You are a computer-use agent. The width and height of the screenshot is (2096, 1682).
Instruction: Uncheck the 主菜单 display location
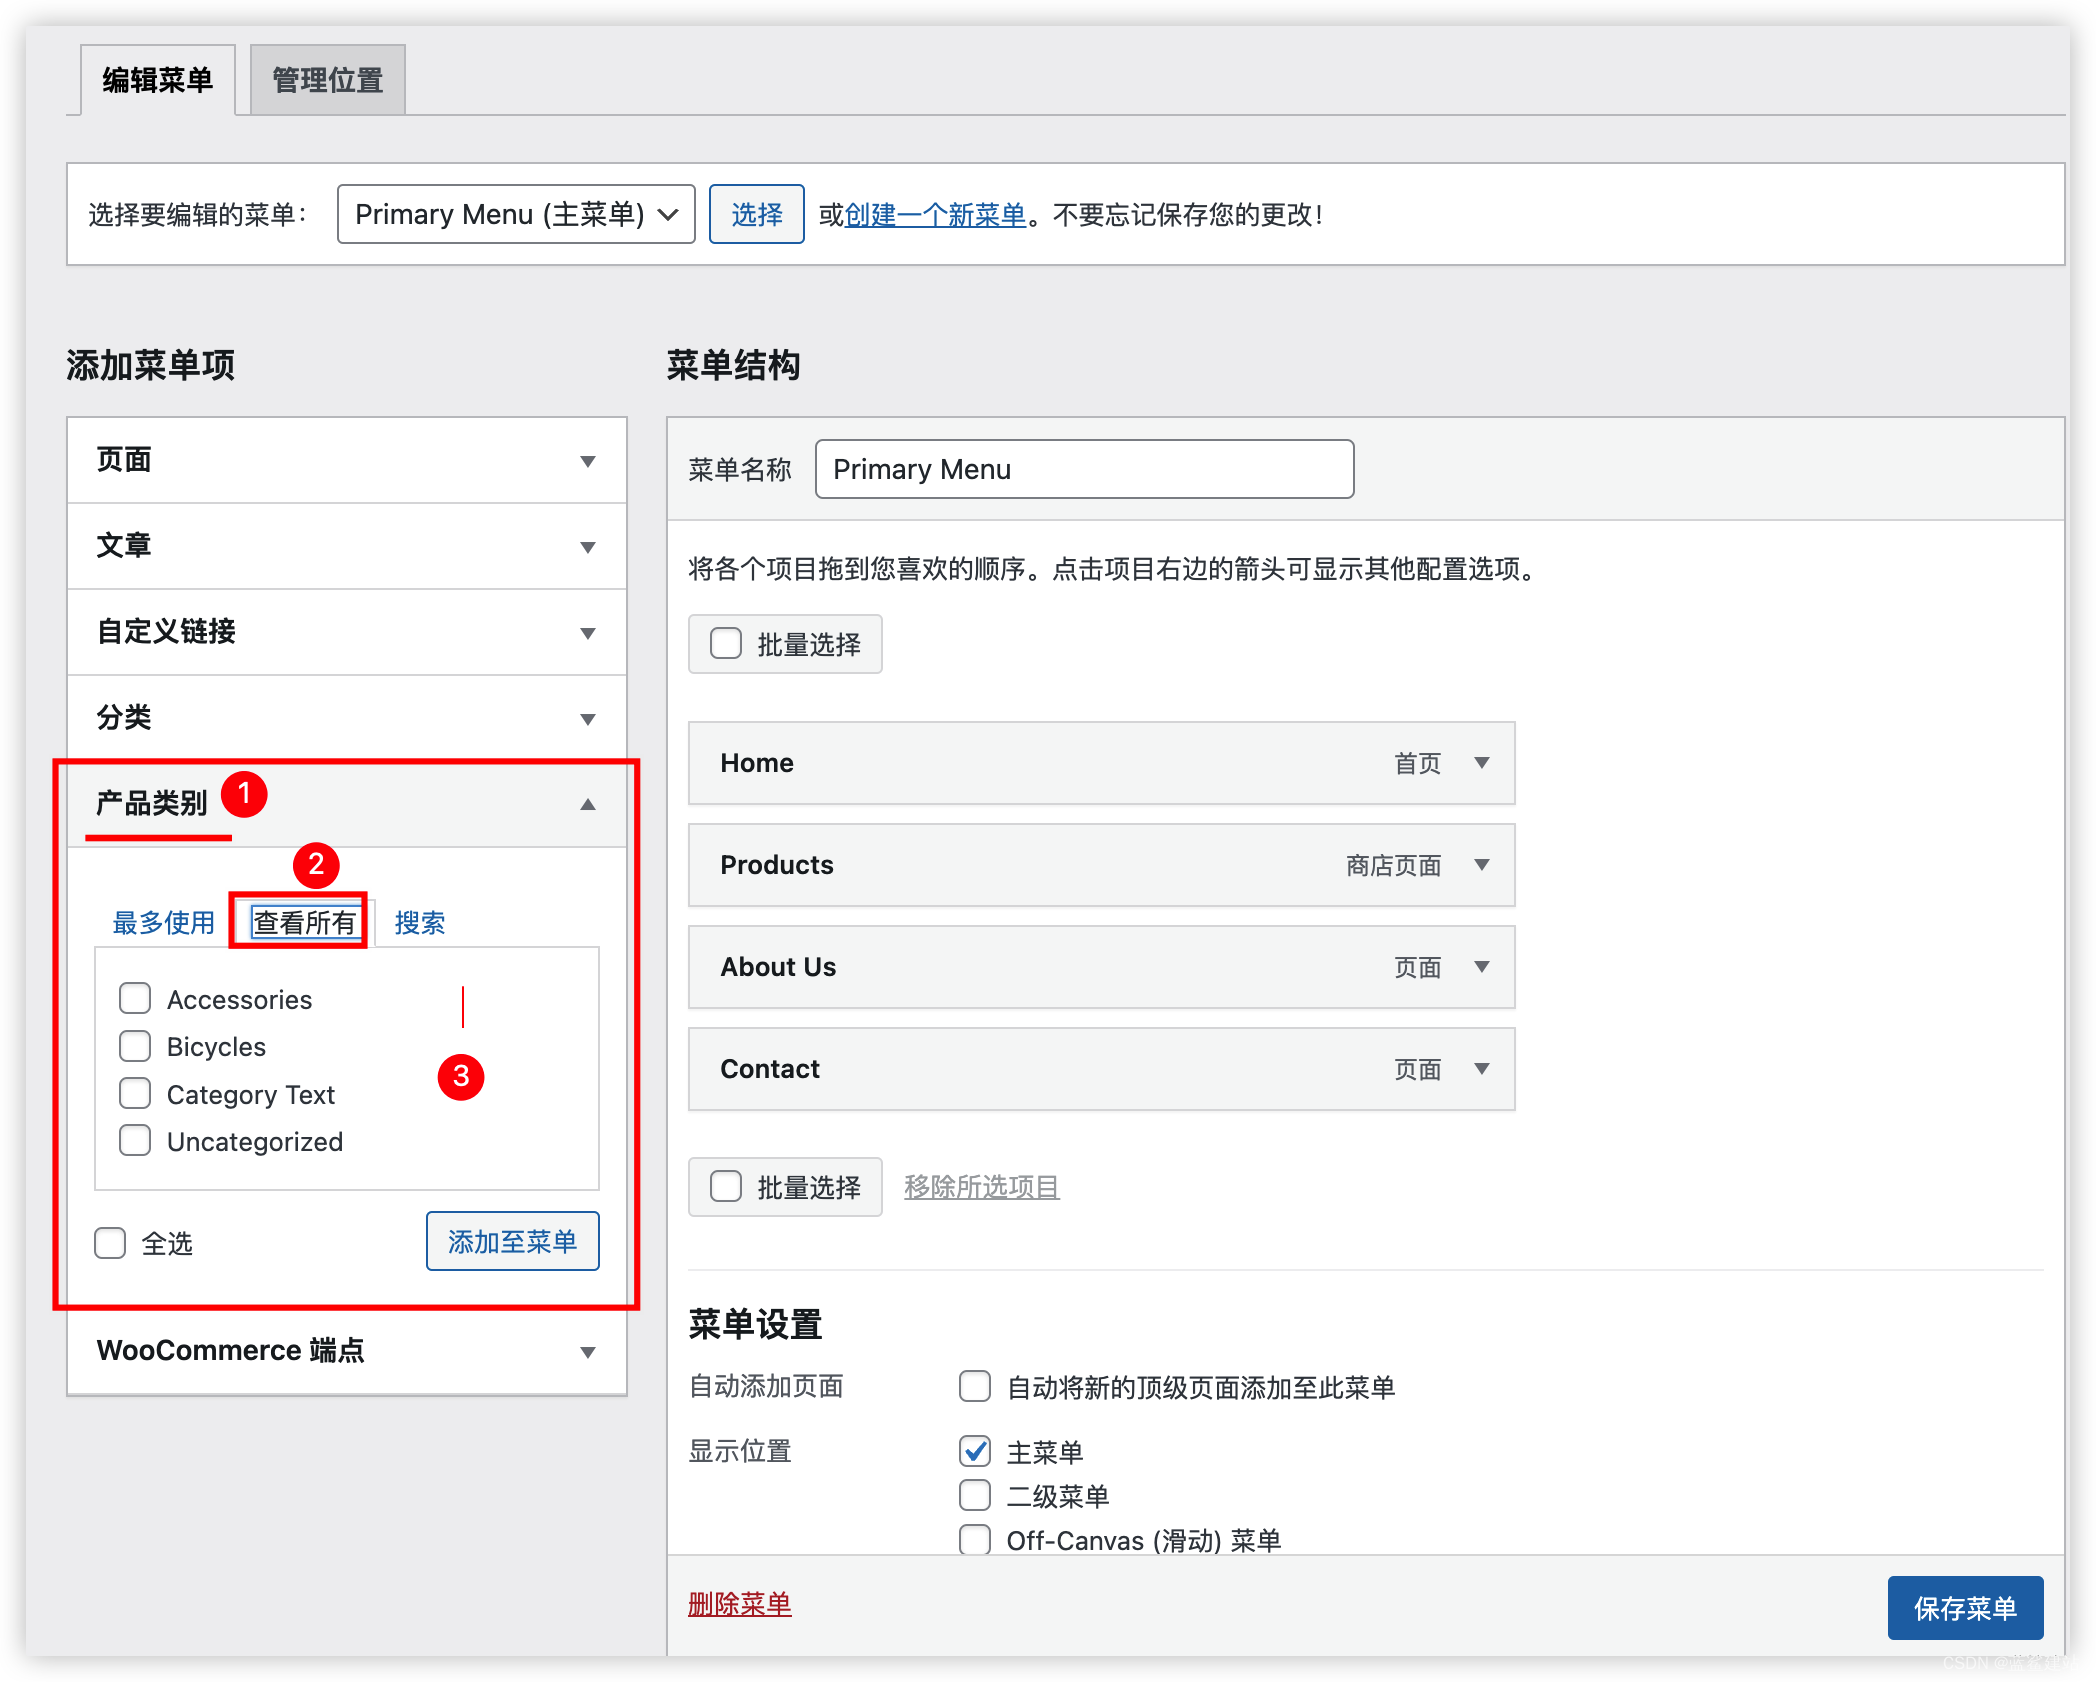[x=975, y=1451]
